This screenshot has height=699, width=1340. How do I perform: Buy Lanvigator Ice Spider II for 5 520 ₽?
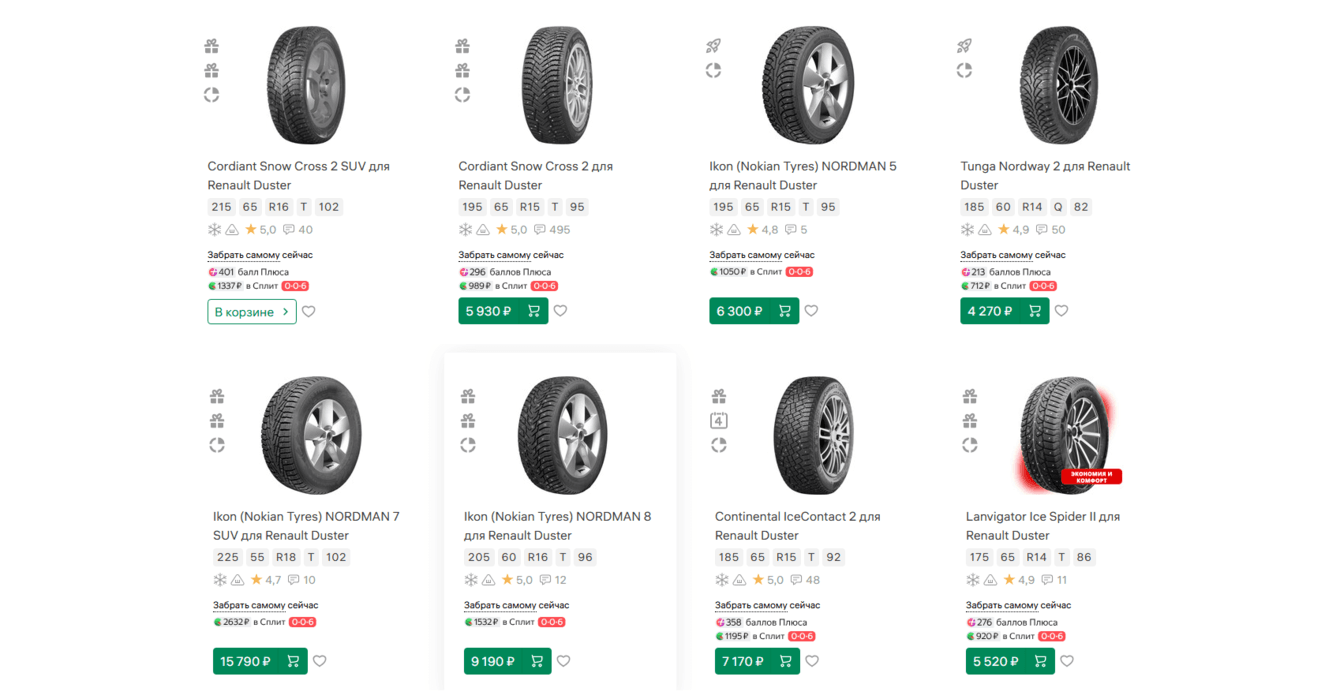1010,661
